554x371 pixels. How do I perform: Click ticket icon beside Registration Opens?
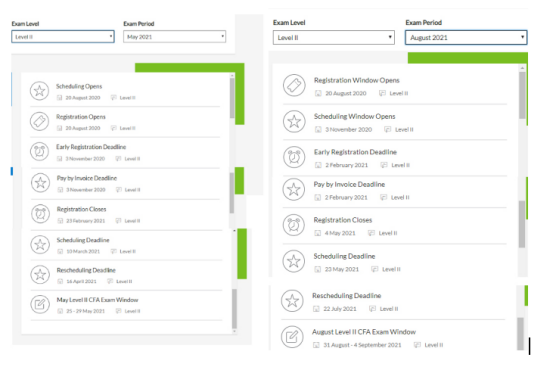[x=40, y=121]
